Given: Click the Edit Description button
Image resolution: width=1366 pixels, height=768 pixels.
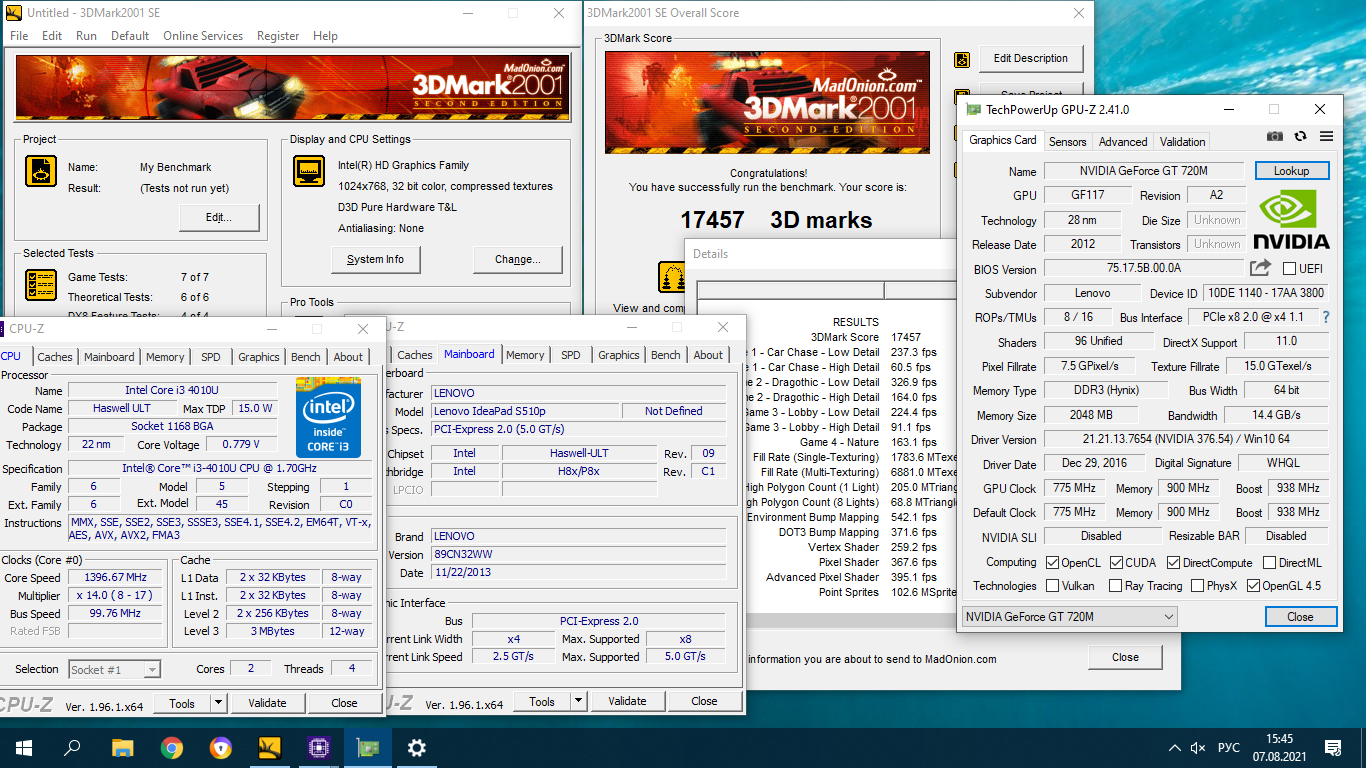Looking at the screenshot, I should click(1031, 59).
